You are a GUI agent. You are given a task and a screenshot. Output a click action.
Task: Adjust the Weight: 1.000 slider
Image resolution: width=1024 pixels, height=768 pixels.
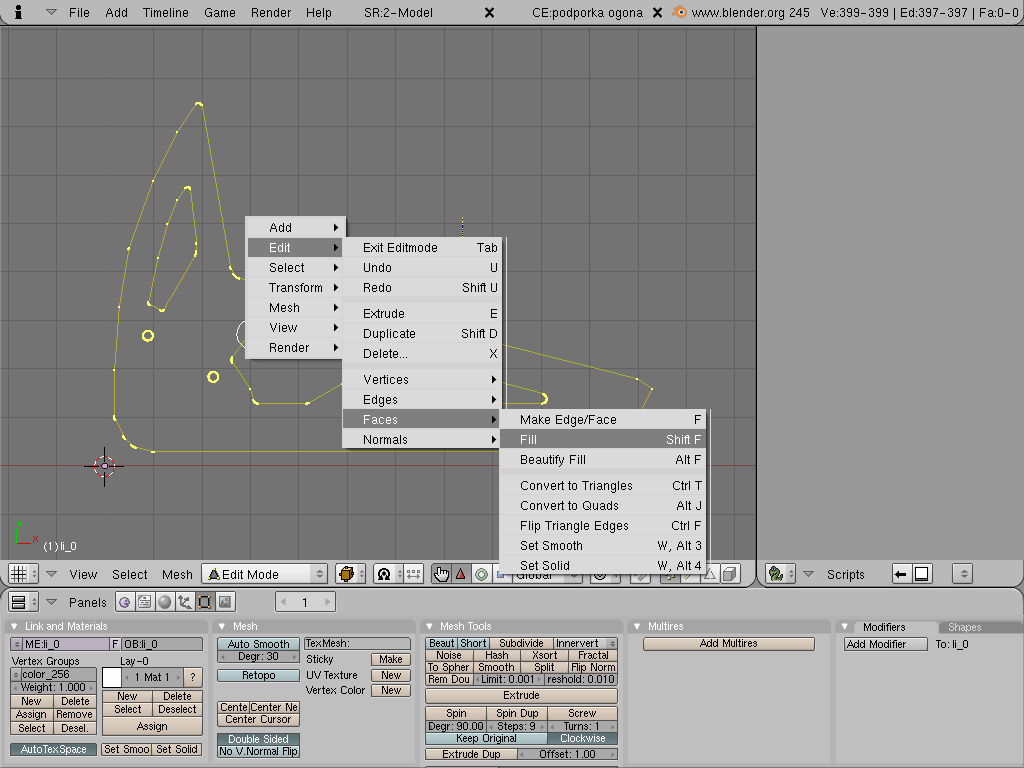click(54, 687)
